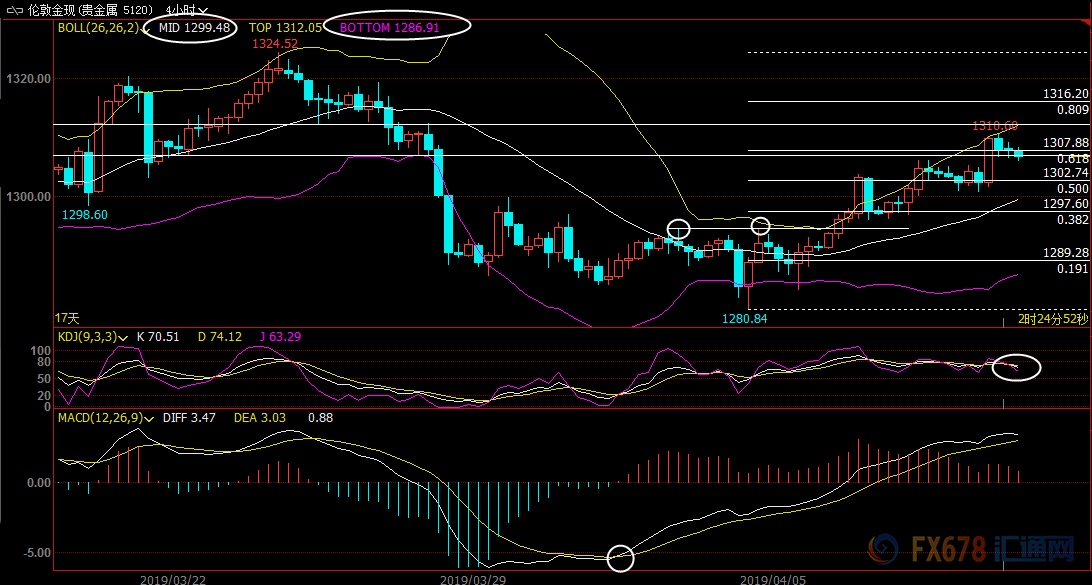Viewport: 1092px width, 585px height.
Task: Select the circled MID 1299.48 value
Action: pos(195,28)
